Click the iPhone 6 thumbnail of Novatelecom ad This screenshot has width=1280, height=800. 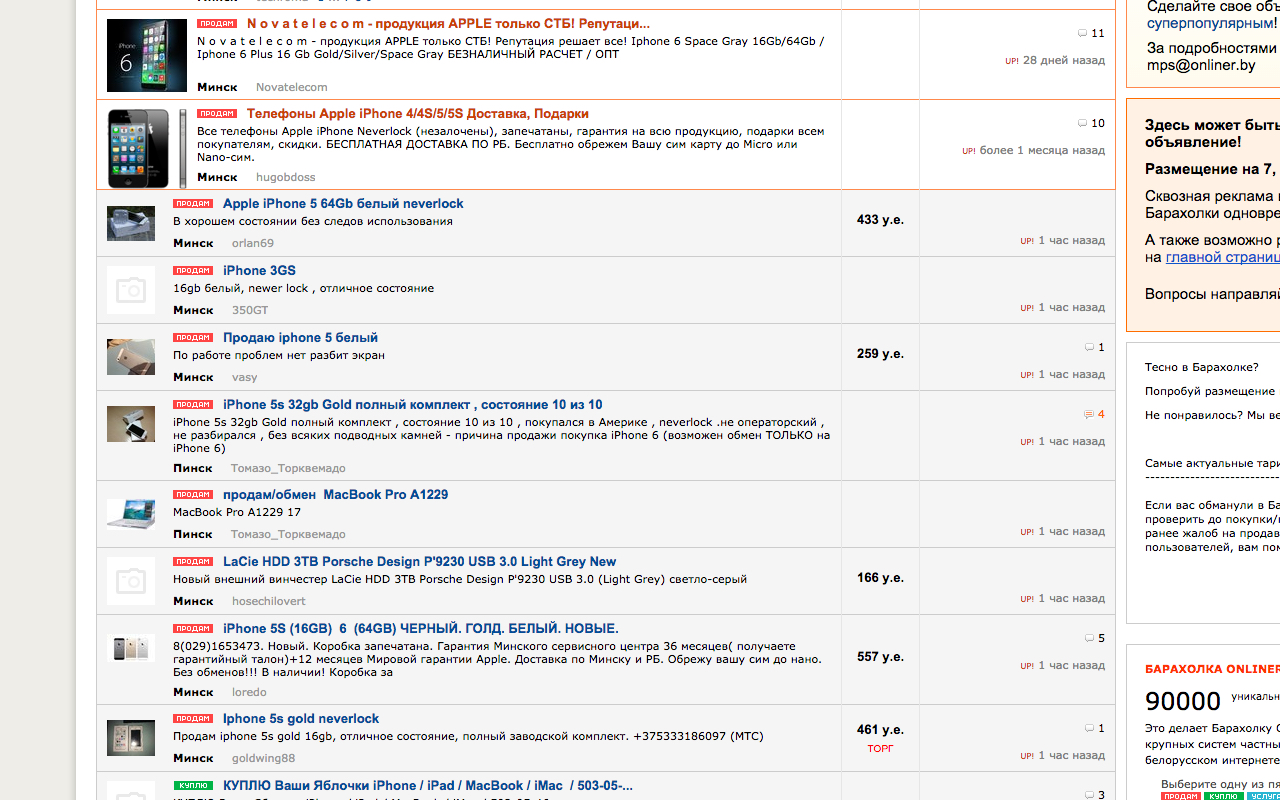click(147, 55)
